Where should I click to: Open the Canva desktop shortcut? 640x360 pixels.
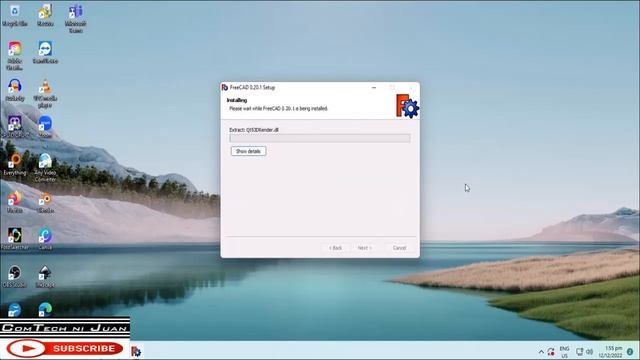pyautogui.click(x=45, y=239)
